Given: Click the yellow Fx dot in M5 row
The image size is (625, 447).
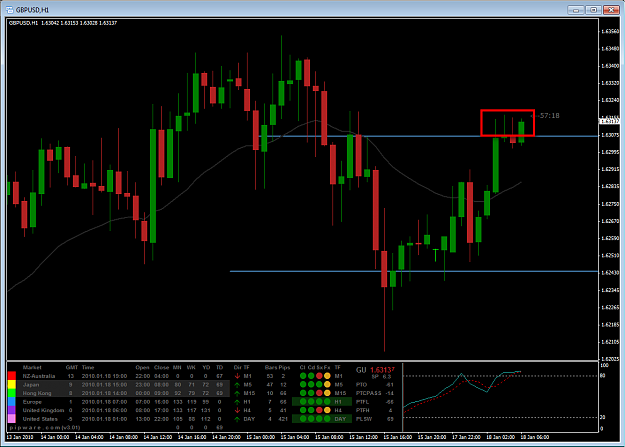Looking at the screenshot, I should pos(327,385).
